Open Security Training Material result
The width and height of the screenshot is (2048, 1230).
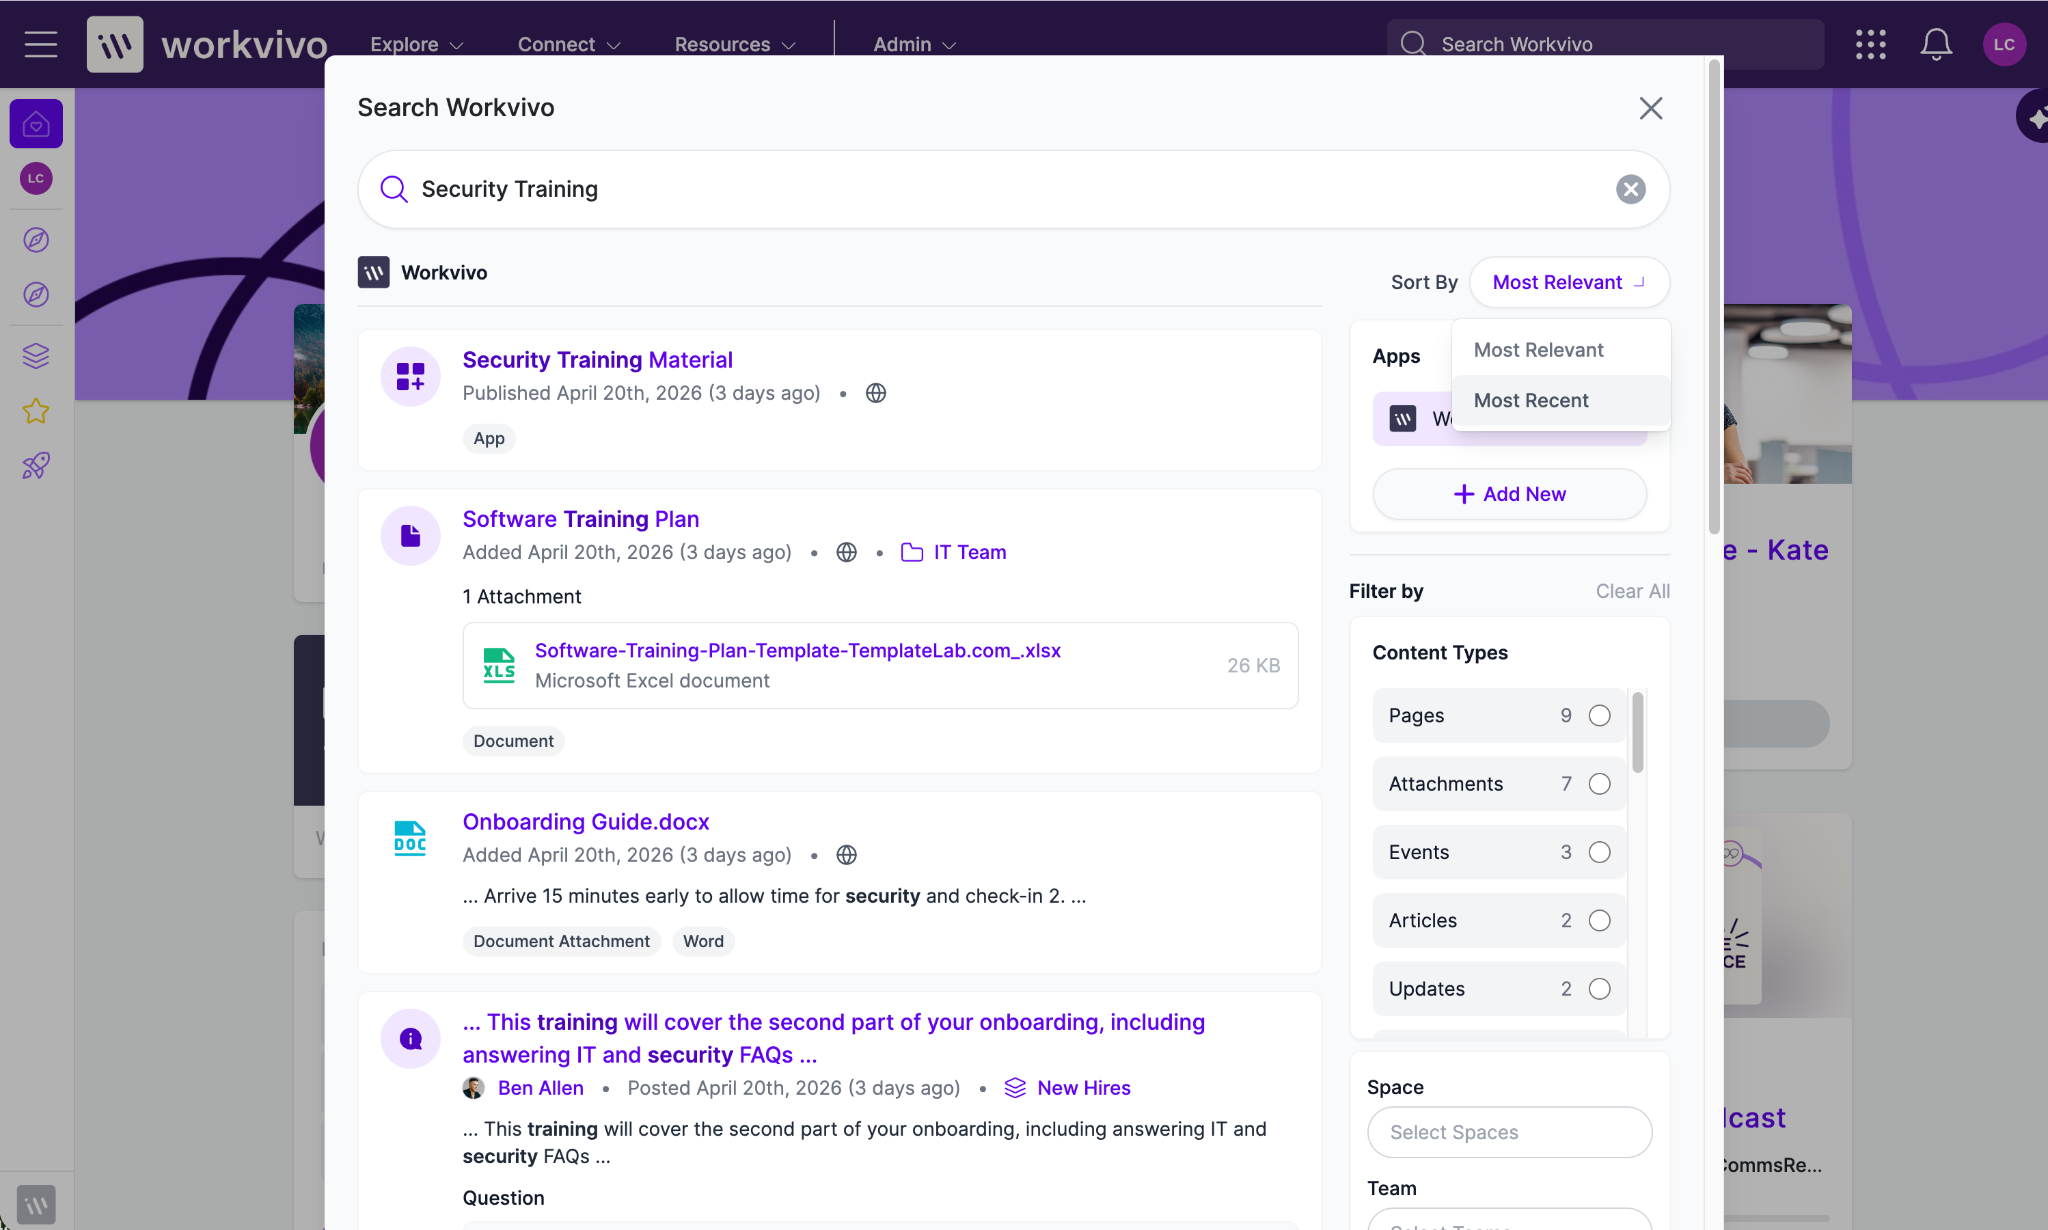coord(597,360)
